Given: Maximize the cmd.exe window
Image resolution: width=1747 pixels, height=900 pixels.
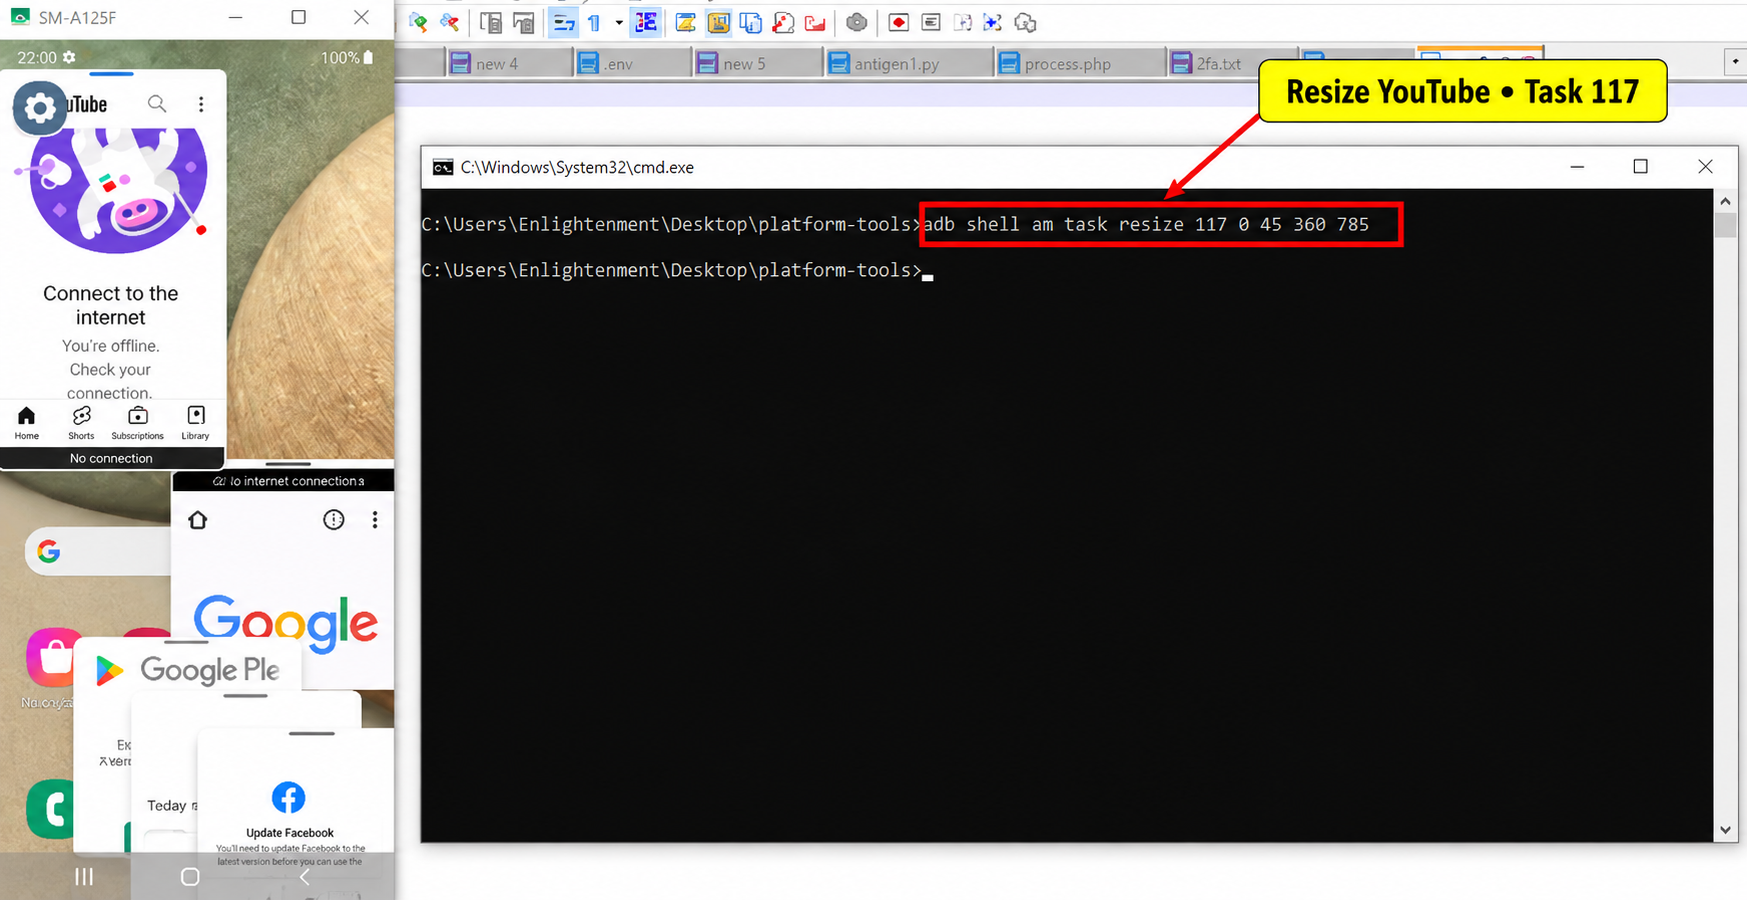Looking at the screenshot, I should (x=1640, y=167).
